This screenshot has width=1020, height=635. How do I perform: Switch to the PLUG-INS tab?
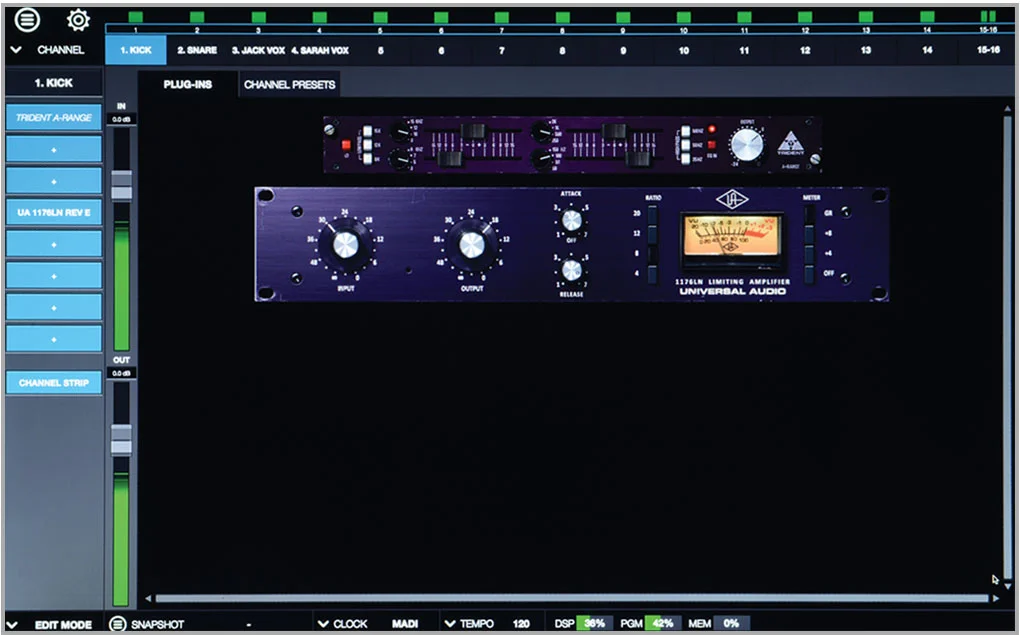point(187,84)
